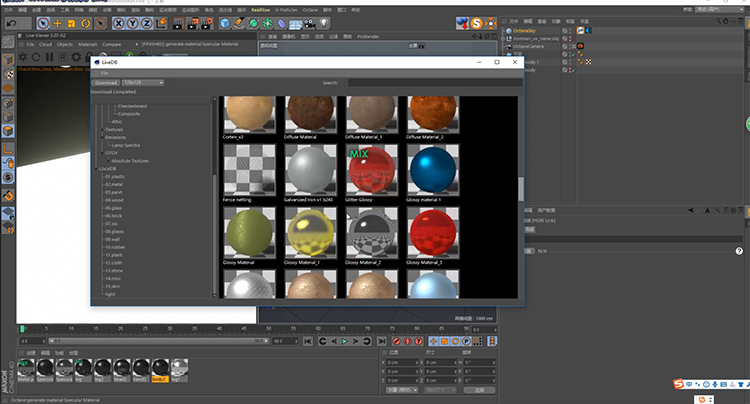Focus the LiveDB Search field

point(434,83)
